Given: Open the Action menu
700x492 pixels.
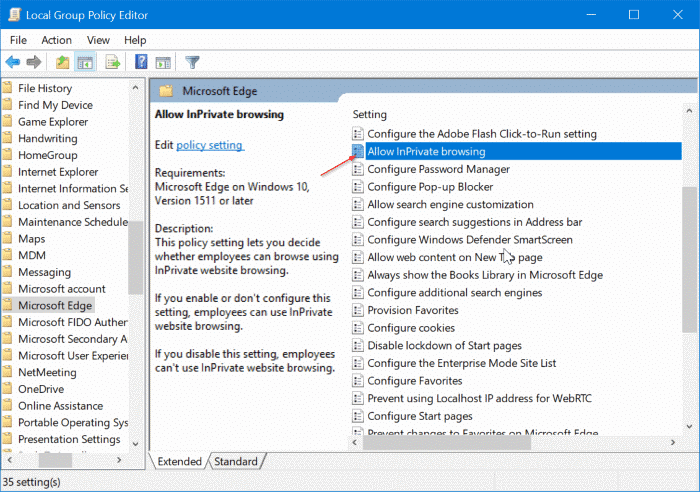Looking at the screenshot, I should [x=56, y=39].
